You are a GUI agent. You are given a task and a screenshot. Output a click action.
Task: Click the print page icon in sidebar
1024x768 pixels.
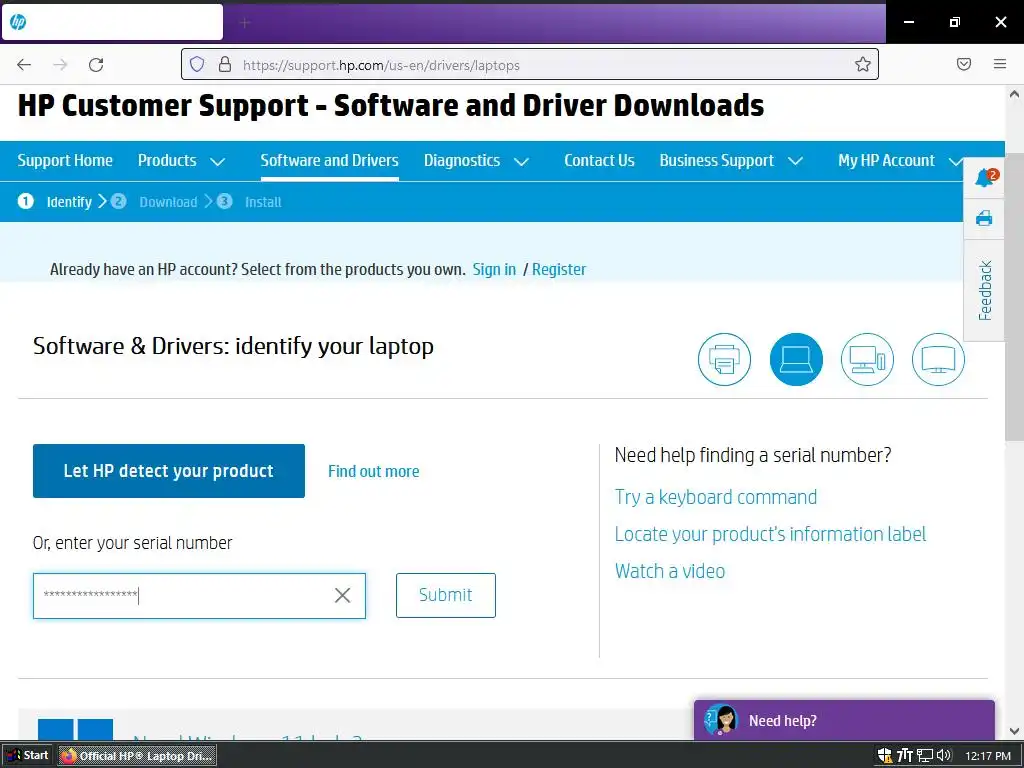pyautogui.click(x=984, y=218)
